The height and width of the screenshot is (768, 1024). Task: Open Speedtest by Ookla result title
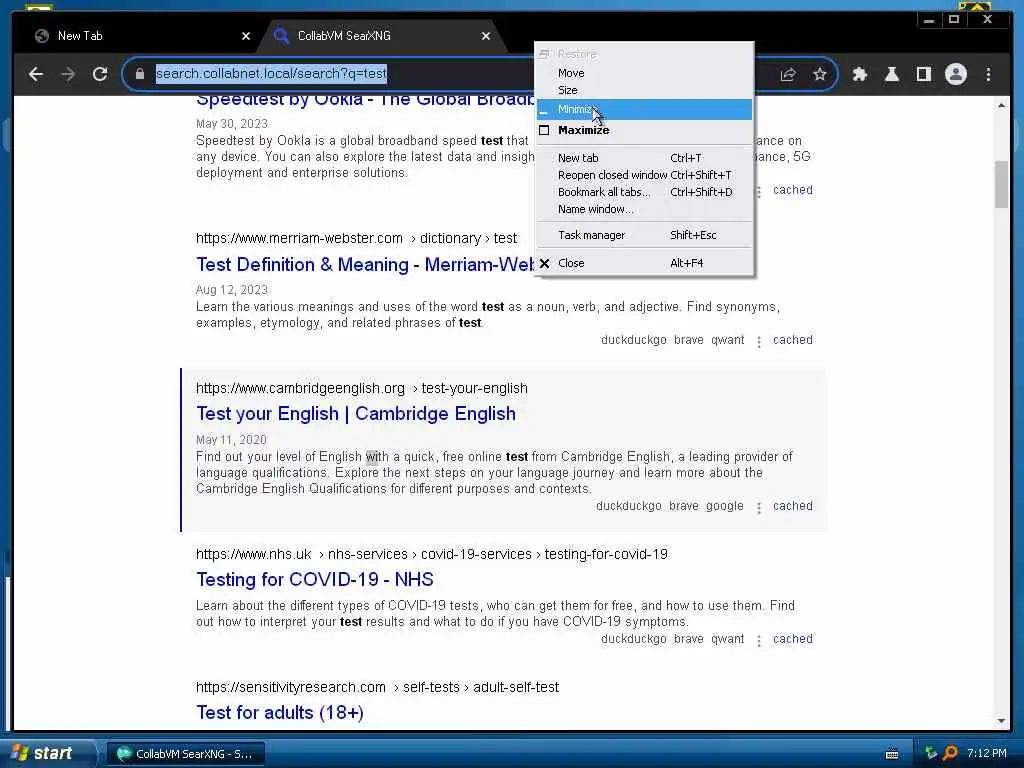pyautogui.click(x=365, y=101)
